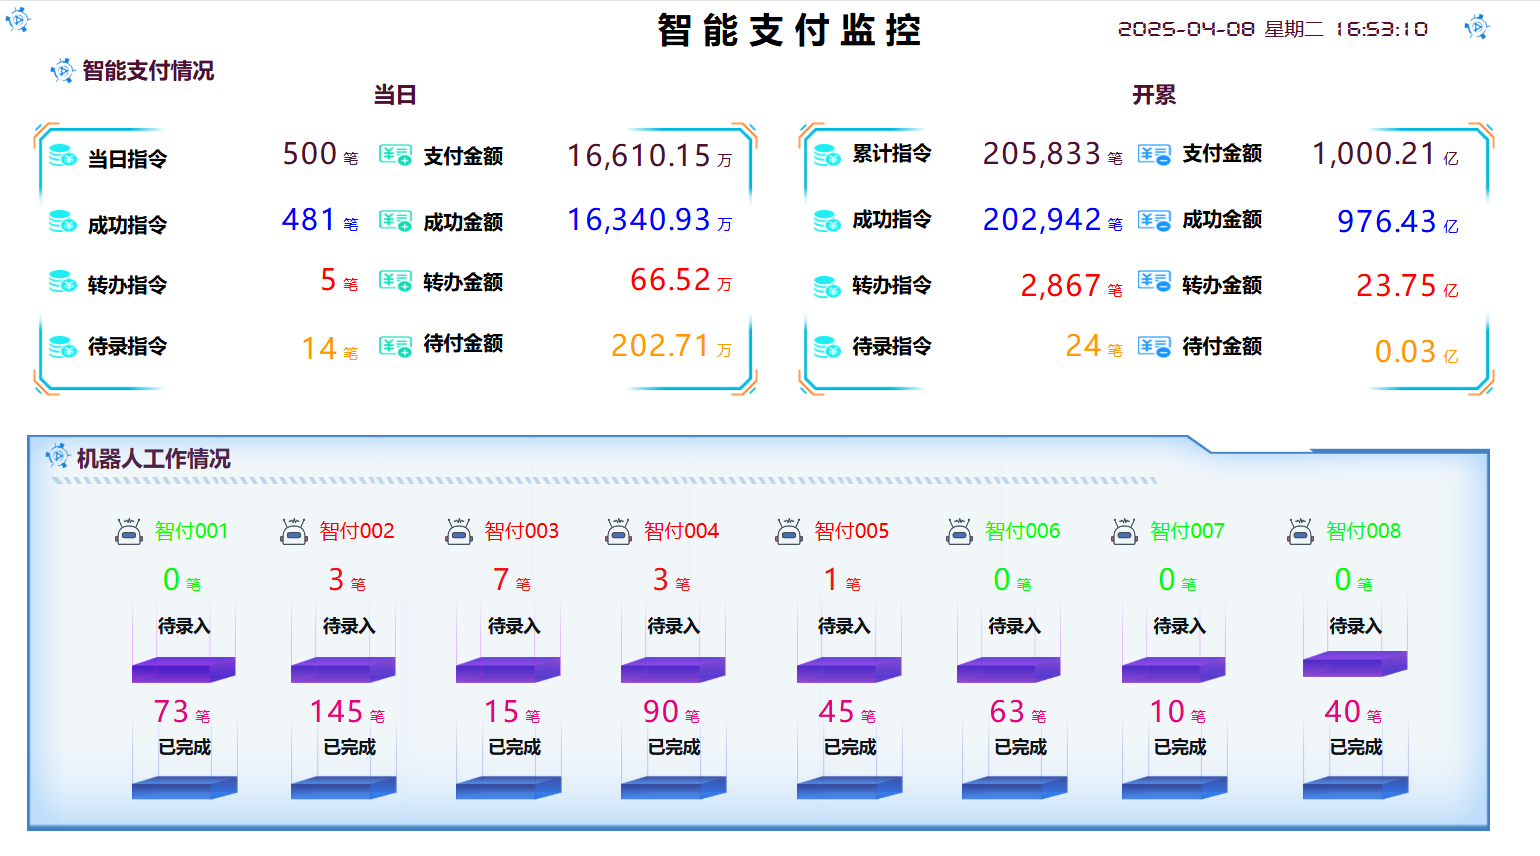Image resolution: width=1540 pixels, height=856 pixels.
Task: Click the robot icon beside 智付004
Action: pos(618,531)
